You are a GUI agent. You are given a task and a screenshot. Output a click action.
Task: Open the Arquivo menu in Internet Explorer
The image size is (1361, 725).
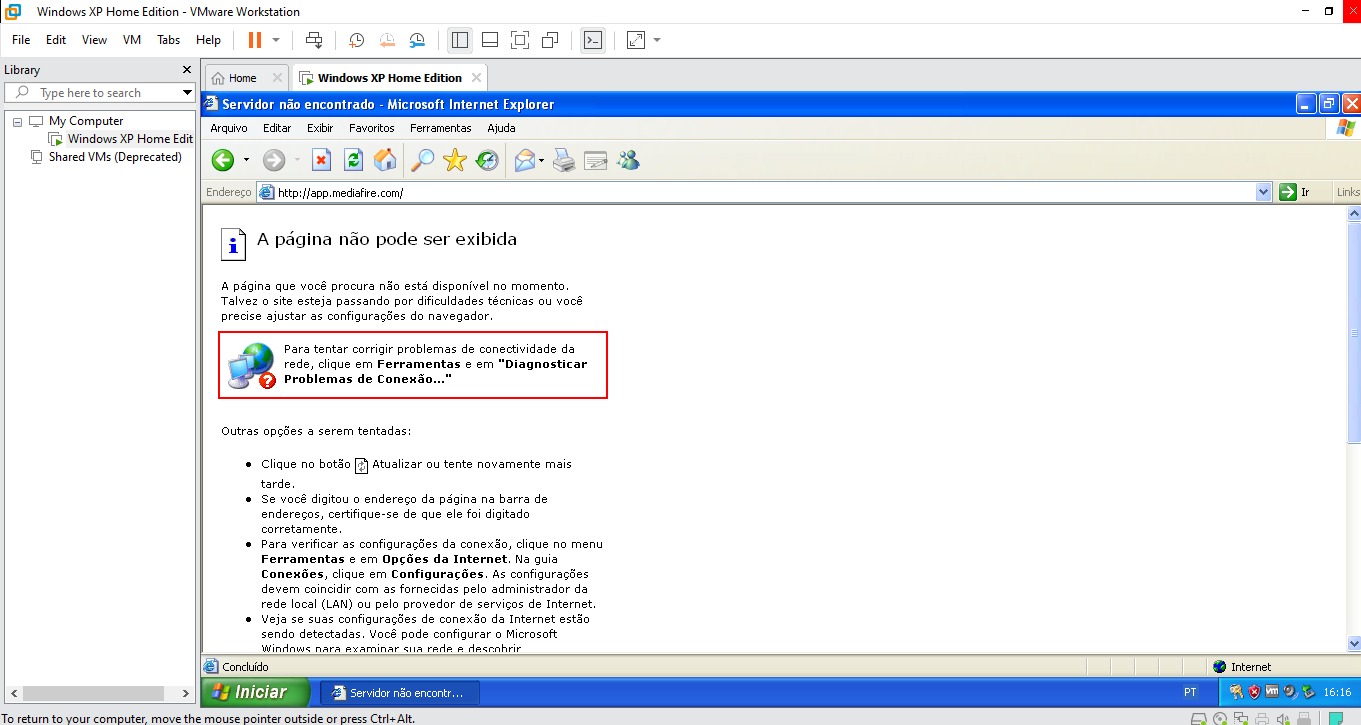(229, 128)
